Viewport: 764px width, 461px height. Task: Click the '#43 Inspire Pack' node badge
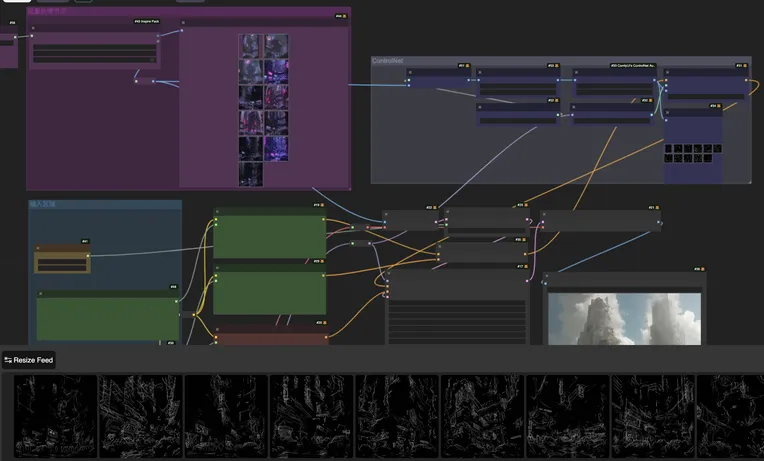click(x=147, y=21)
